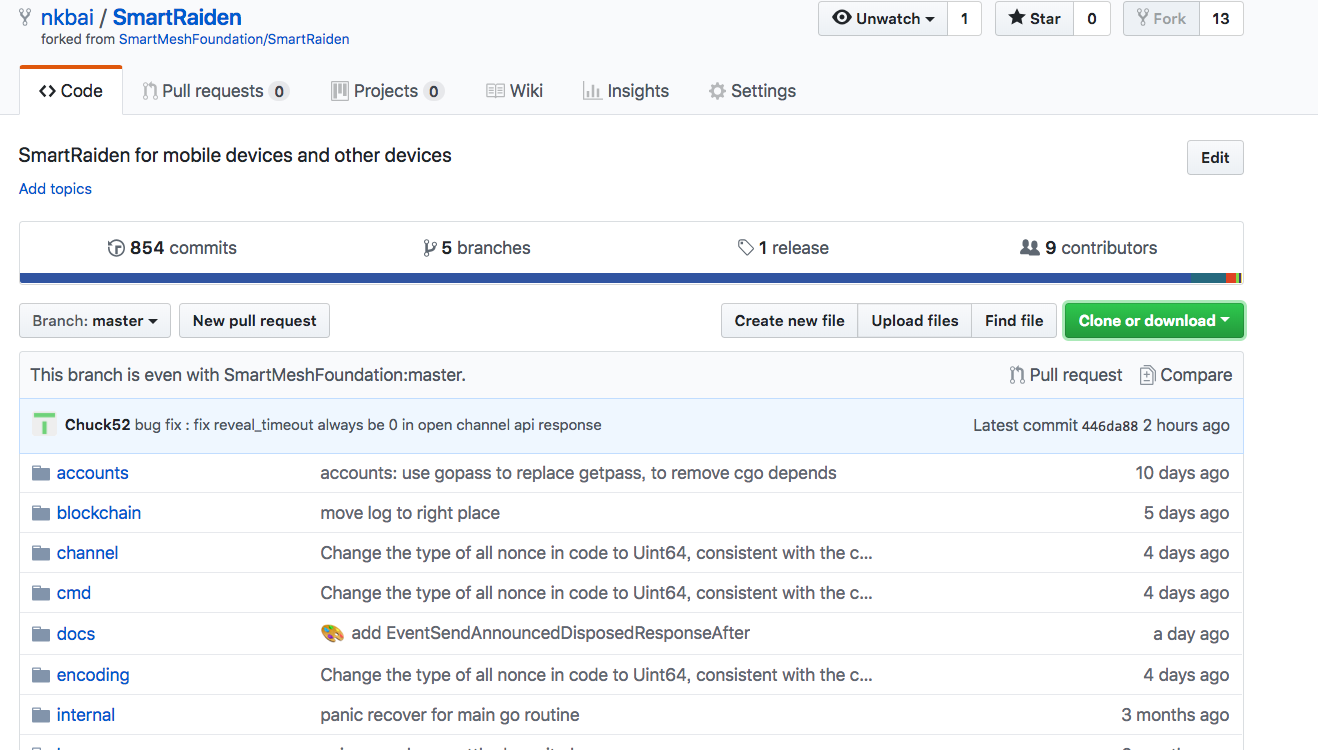Click the Wiki book icon

tap(495, 91)
